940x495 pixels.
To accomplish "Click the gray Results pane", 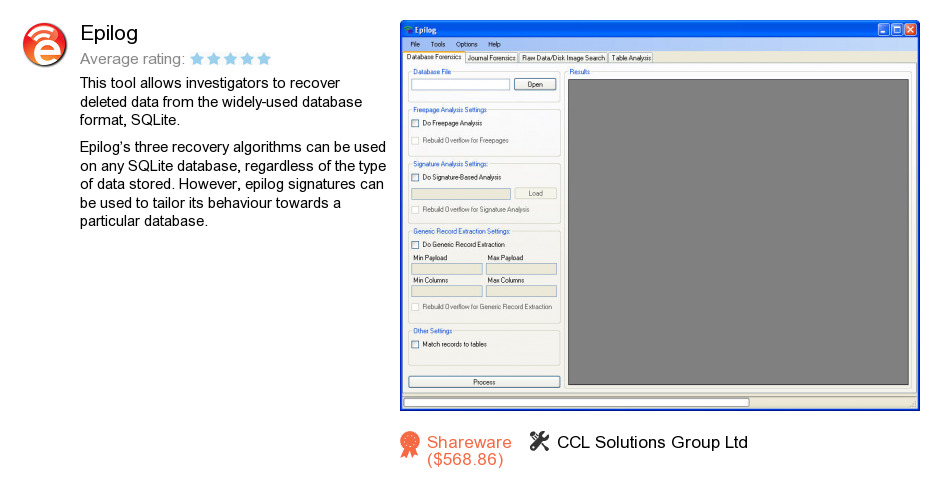I will [738, 232].
